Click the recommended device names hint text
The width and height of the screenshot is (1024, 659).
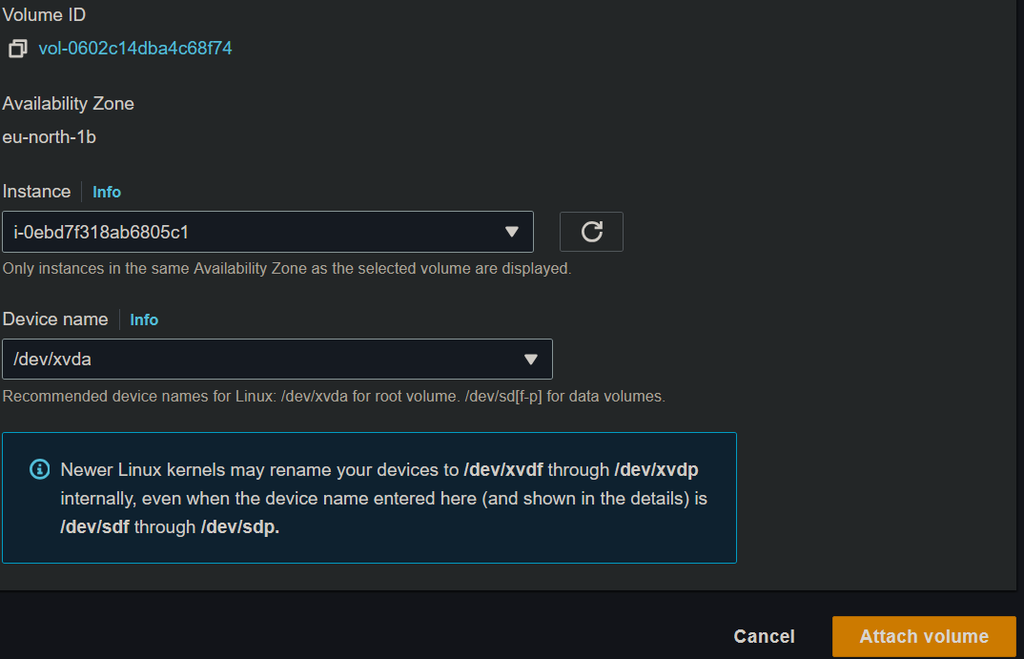(333, 397)
